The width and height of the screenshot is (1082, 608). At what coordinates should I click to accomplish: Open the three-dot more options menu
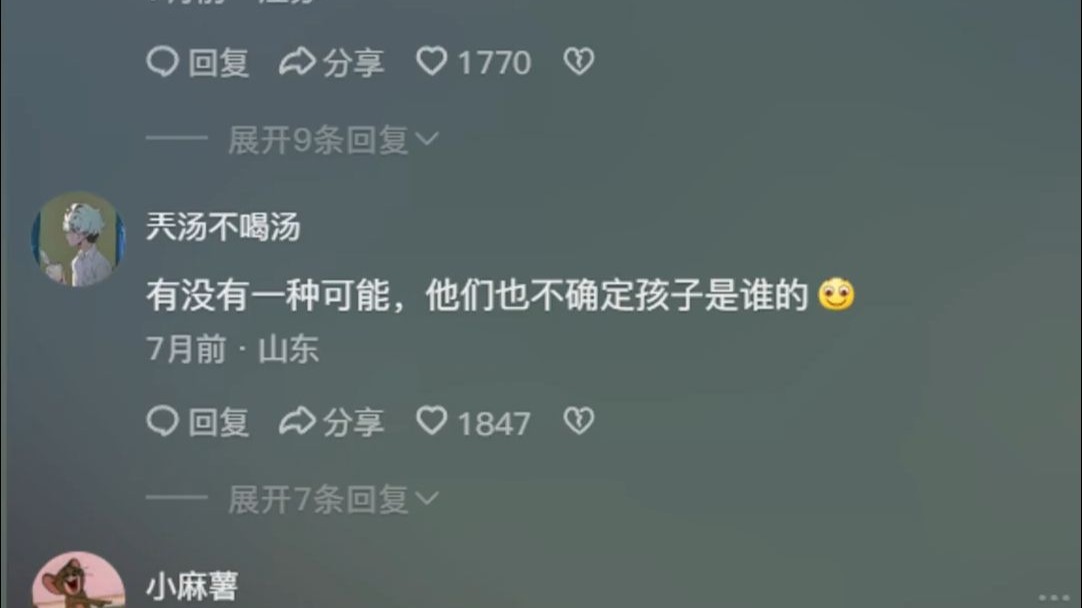coord(1054,597)
